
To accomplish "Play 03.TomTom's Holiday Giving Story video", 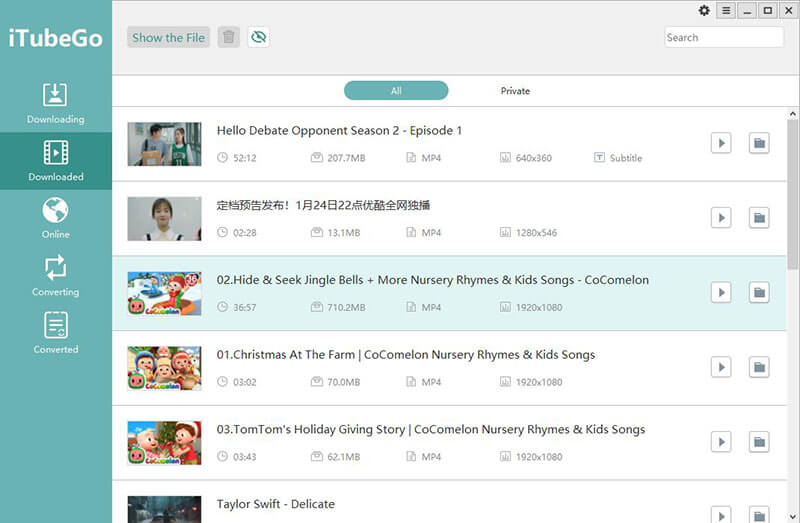I will [x=721, y=442].
